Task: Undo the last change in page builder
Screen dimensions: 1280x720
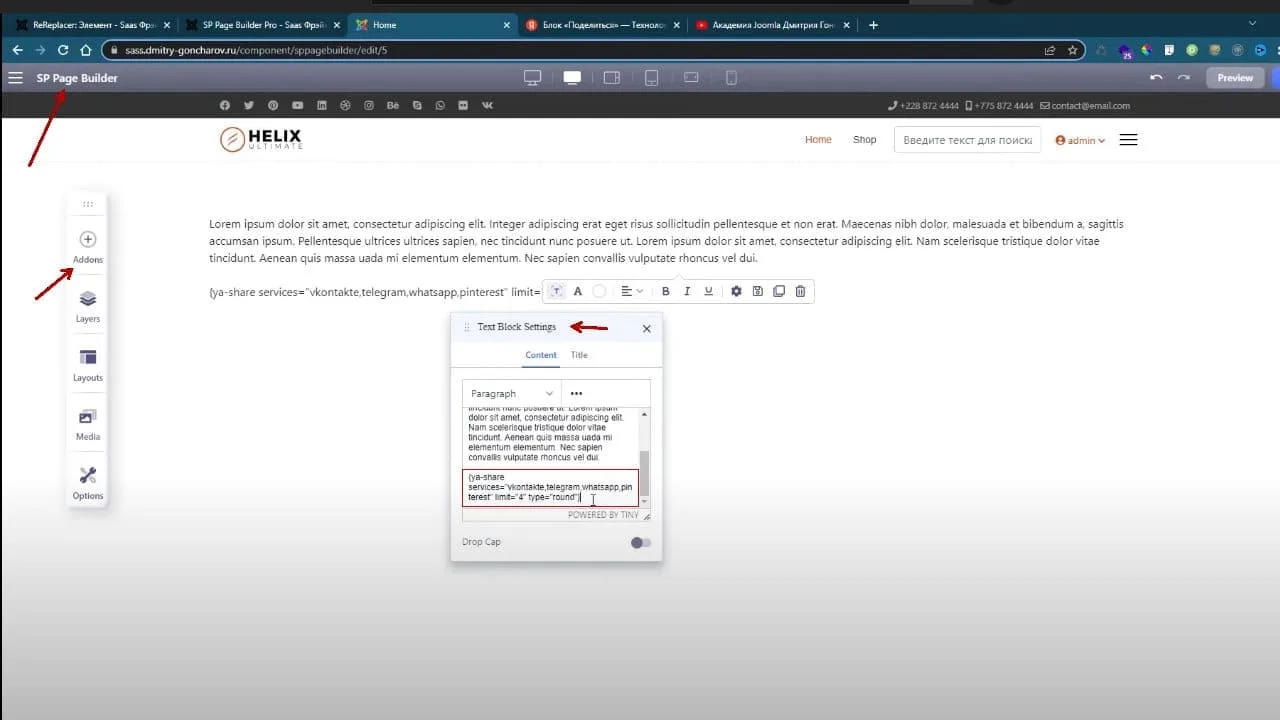Action: (x=1157, y=78)
